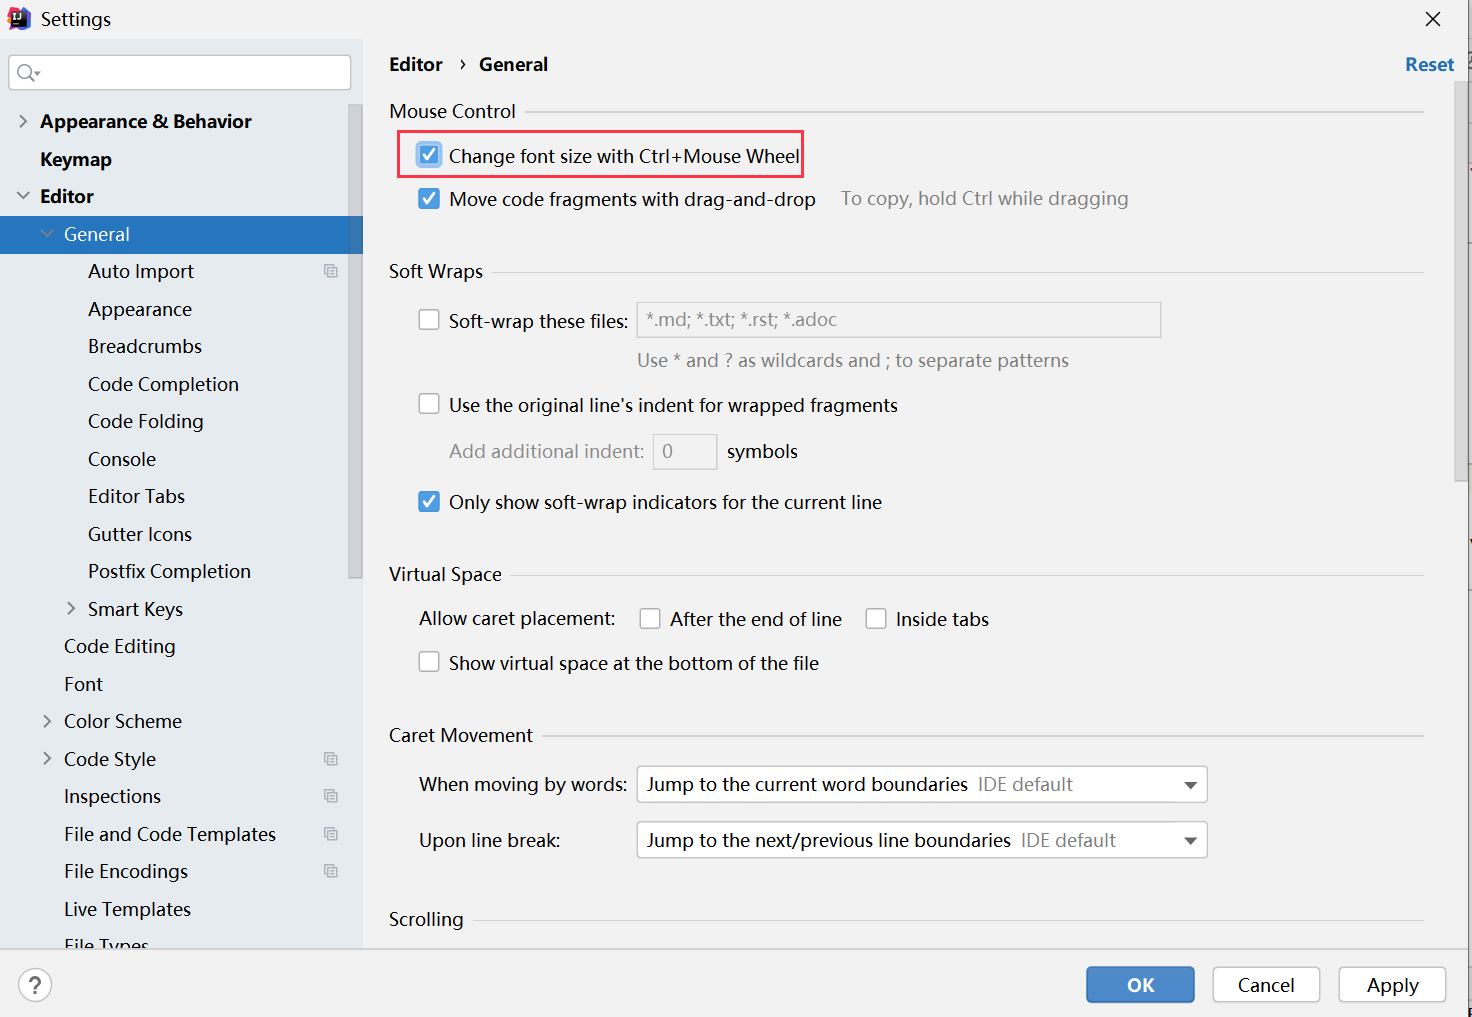The height and width of the screenshot is (1017, 1472).
Task: Click the project-level icon beside Code Style
Action: (x=331, y=759)
